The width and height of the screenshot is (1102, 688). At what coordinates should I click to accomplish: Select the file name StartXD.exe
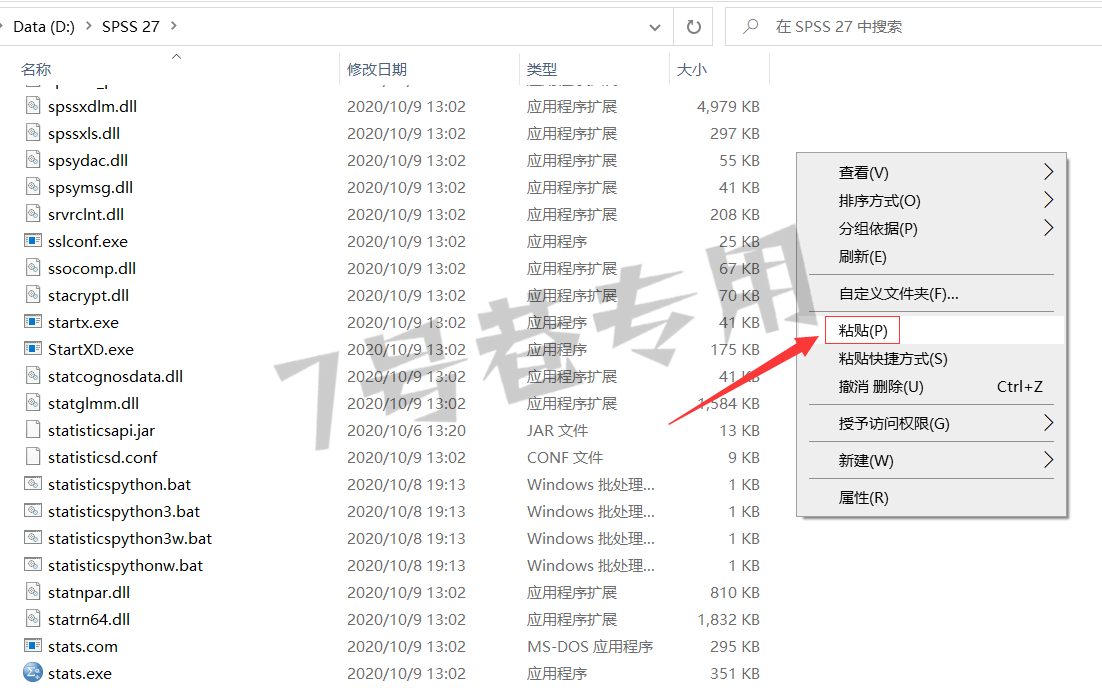tap(91, 349)
